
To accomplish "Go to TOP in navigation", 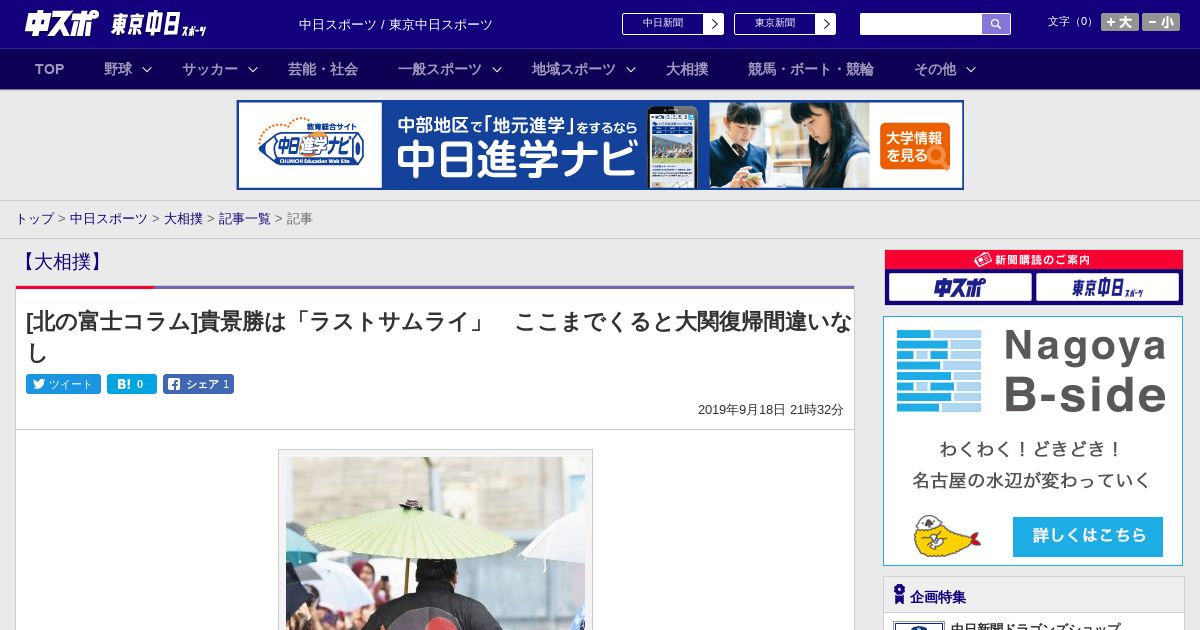I will pyautogui.click(x=50, y=69).
